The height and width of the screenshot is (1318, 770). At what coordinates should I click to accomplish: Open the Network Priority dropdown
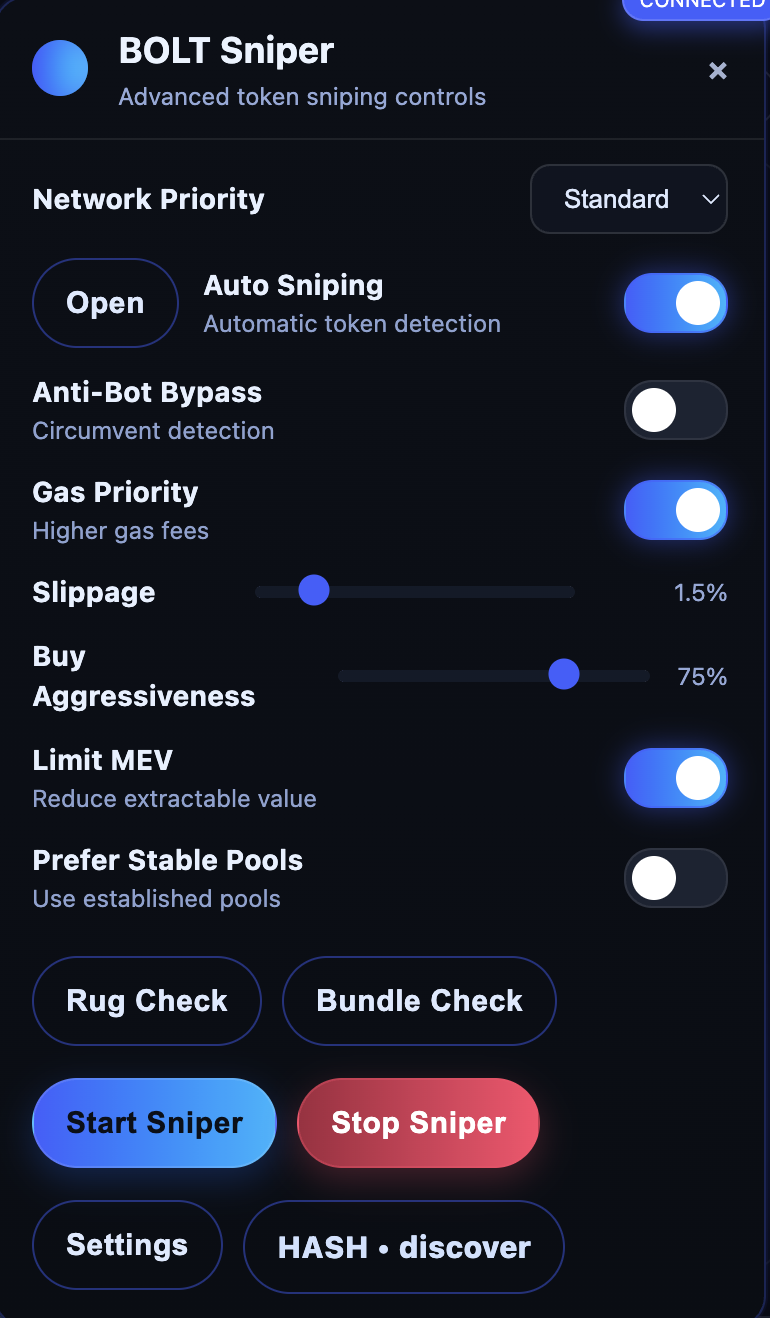(628, 199)
